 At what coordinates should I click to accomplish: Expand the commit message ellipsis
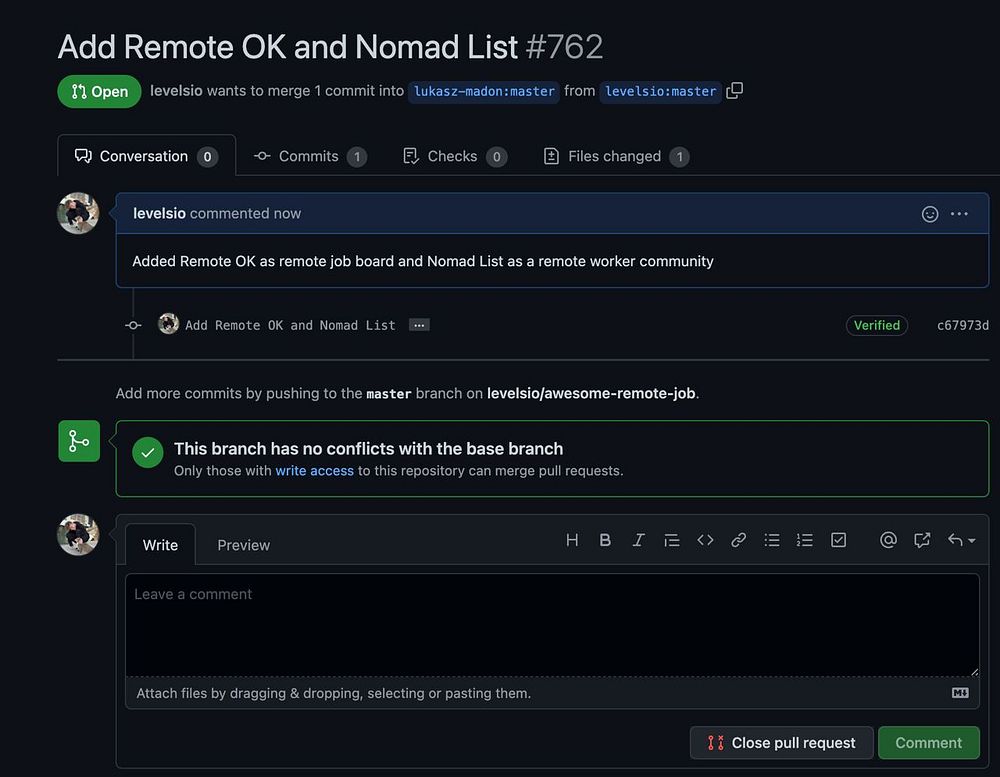tap(419, 325)
